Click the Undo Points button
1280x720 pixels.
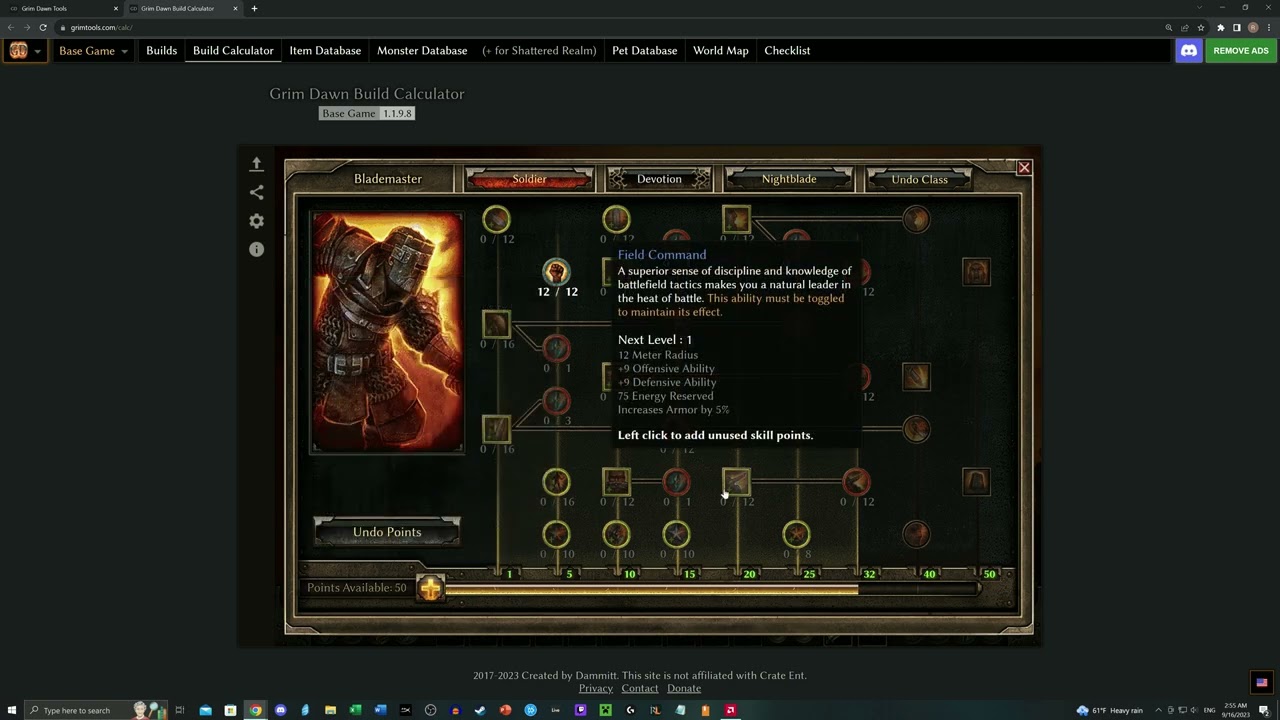pyautogui.click(x=387, y=532)
